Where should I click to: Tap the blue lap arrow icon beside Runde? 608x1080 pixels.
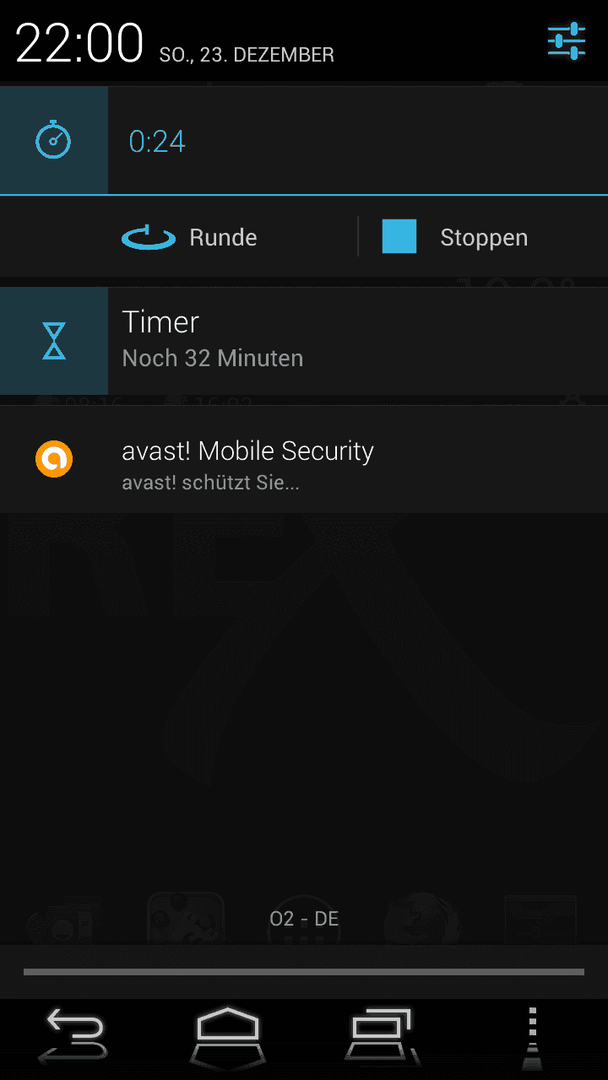pyautogui.click(x=150, y=238)
